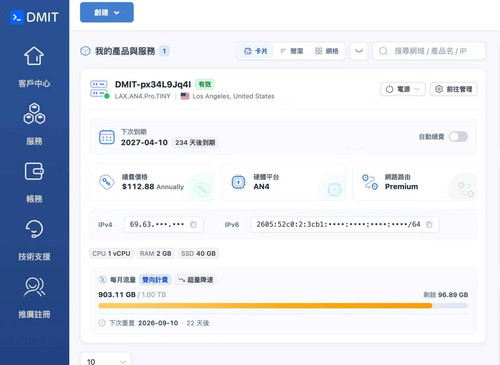Click the 903.11 GB usage value

pyautogui.click(x=117, y=295)
